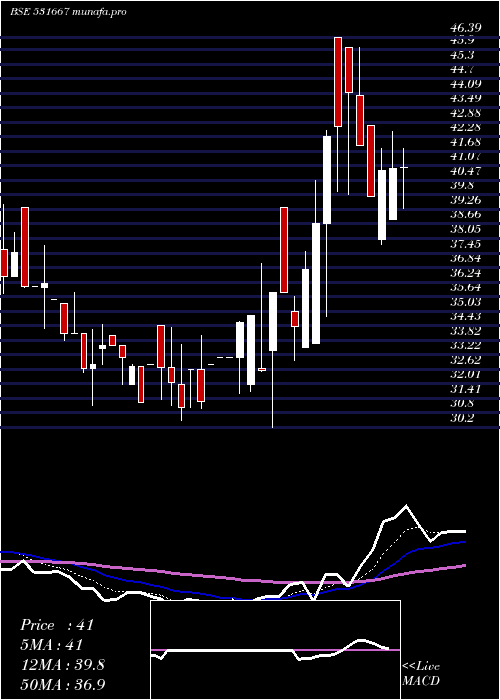The height and width of the screenshot is (700, 500).
Task: Click the 43.49 price axis label
Action: tap(465, 98)
